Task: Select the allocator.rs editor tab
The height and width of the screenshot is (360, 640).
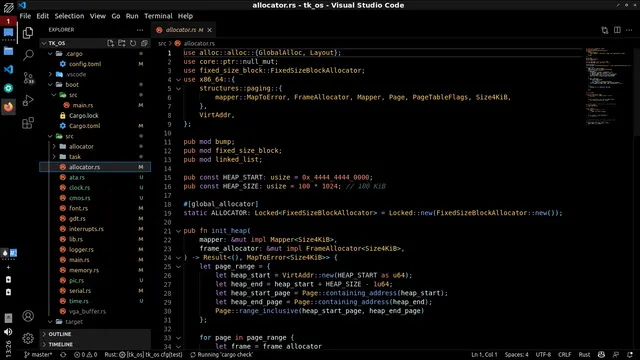Action: [184, 30]
